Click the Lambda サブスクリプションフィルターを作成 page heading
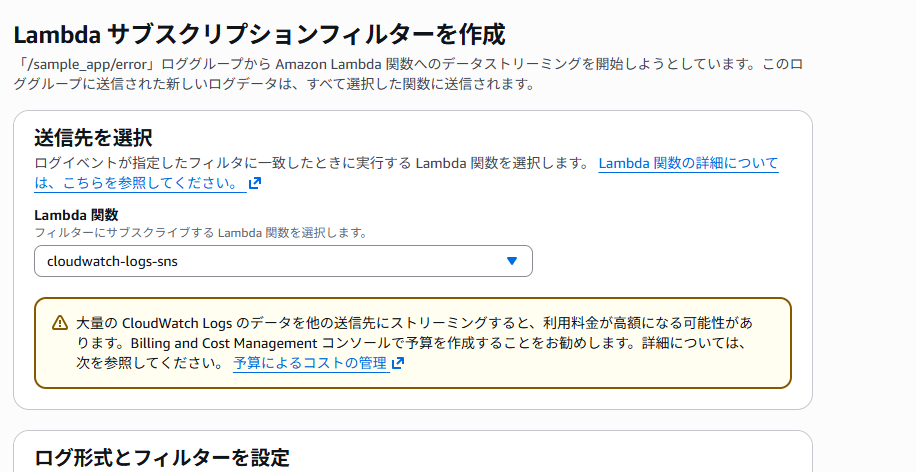 260,34
